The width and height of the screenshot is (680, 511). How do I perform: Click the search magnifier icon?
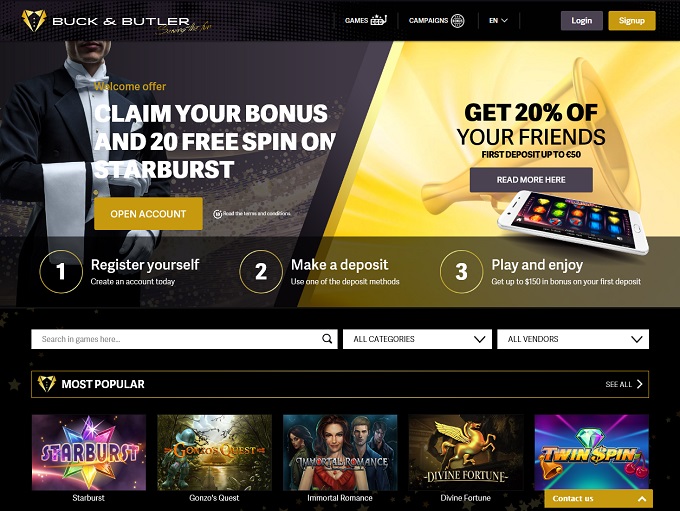pyautogui.click(x=327, y=339)
